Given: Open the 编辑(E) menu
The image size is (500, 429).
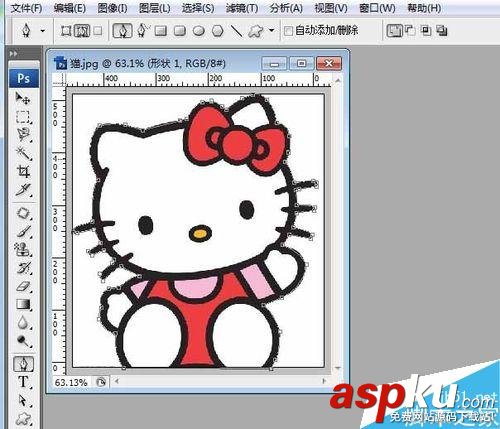Looking at the screenshot, I should [x=70, y=8].
